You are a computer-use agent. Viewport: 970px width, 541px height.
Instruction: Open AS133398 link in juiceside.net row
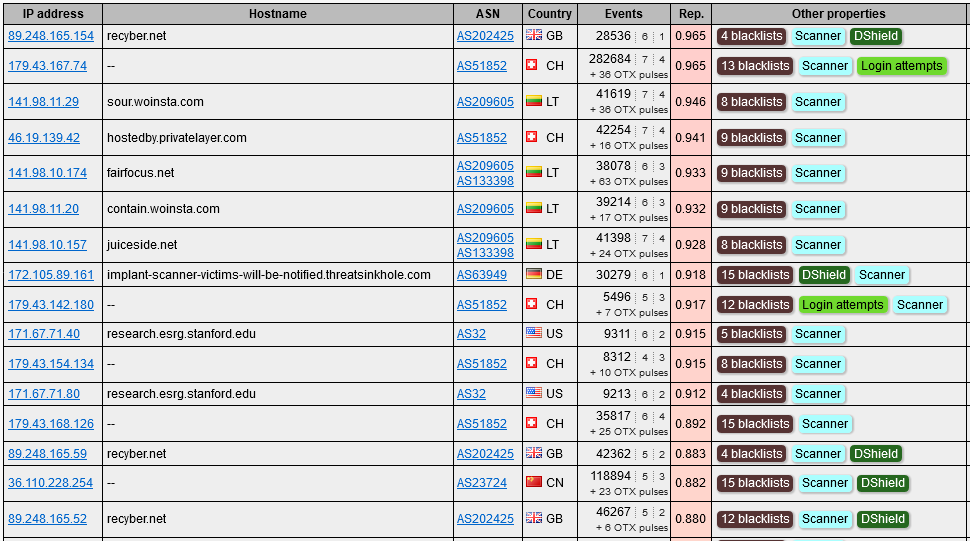(x=485, y=252)
